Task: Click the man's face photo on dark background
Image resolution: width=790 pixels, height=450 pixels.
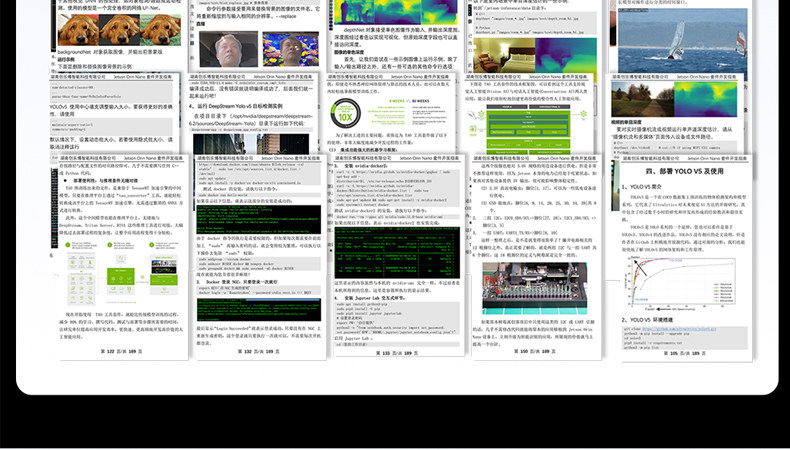Action: tap(228, 49)
